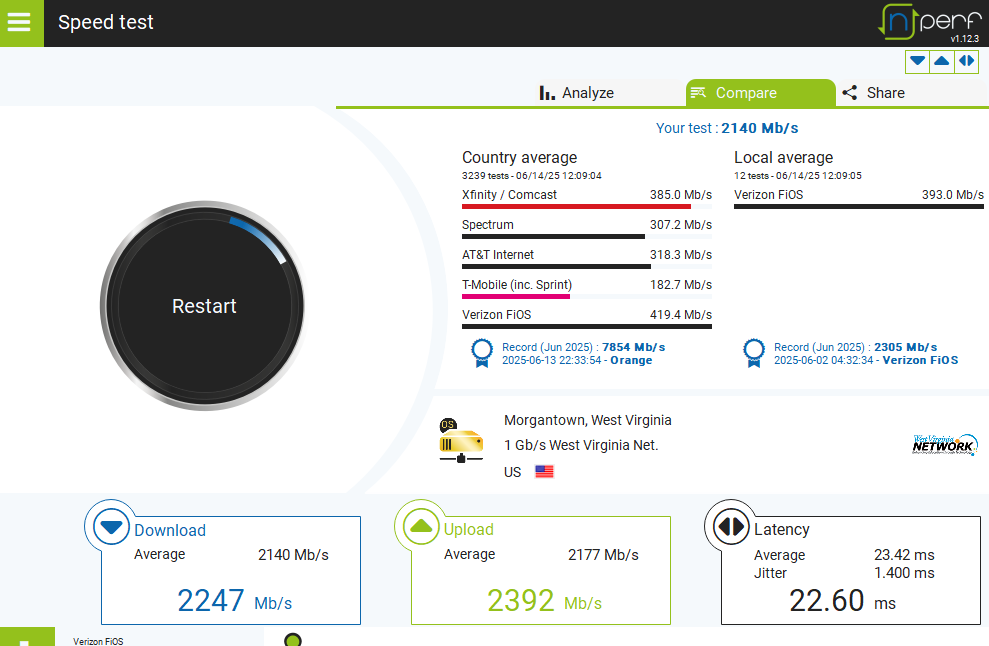Click the Jitter 1.400 ms value
The image size is (989, 646).
pyautogui.click(x=904, y=573)
